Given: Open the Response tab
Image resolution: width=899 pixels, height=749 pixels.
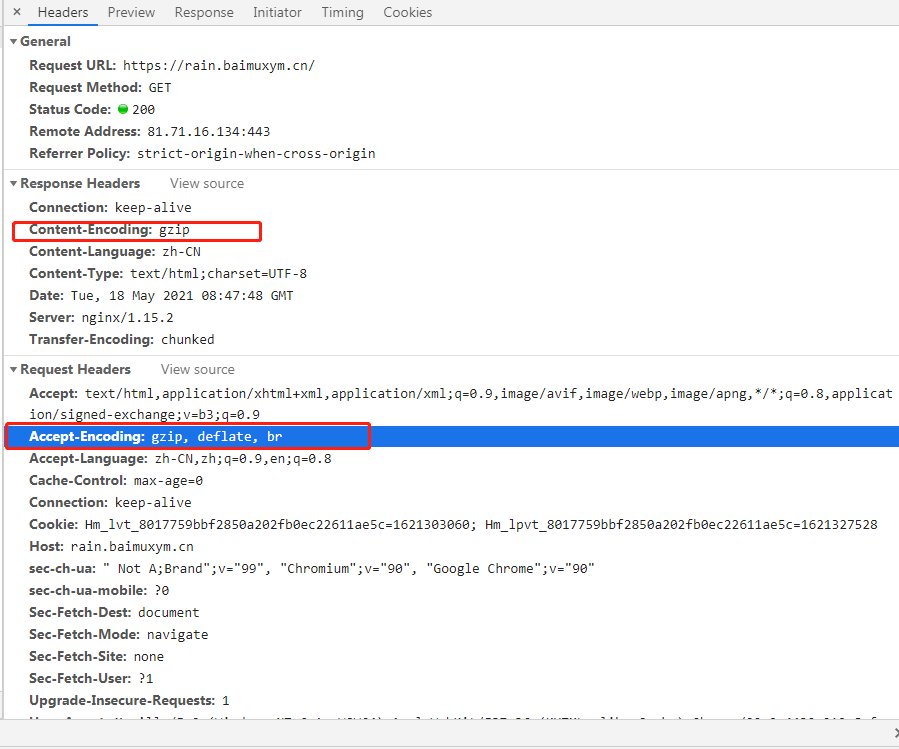Looking at the screenshot, I should [x=204, y=12].
